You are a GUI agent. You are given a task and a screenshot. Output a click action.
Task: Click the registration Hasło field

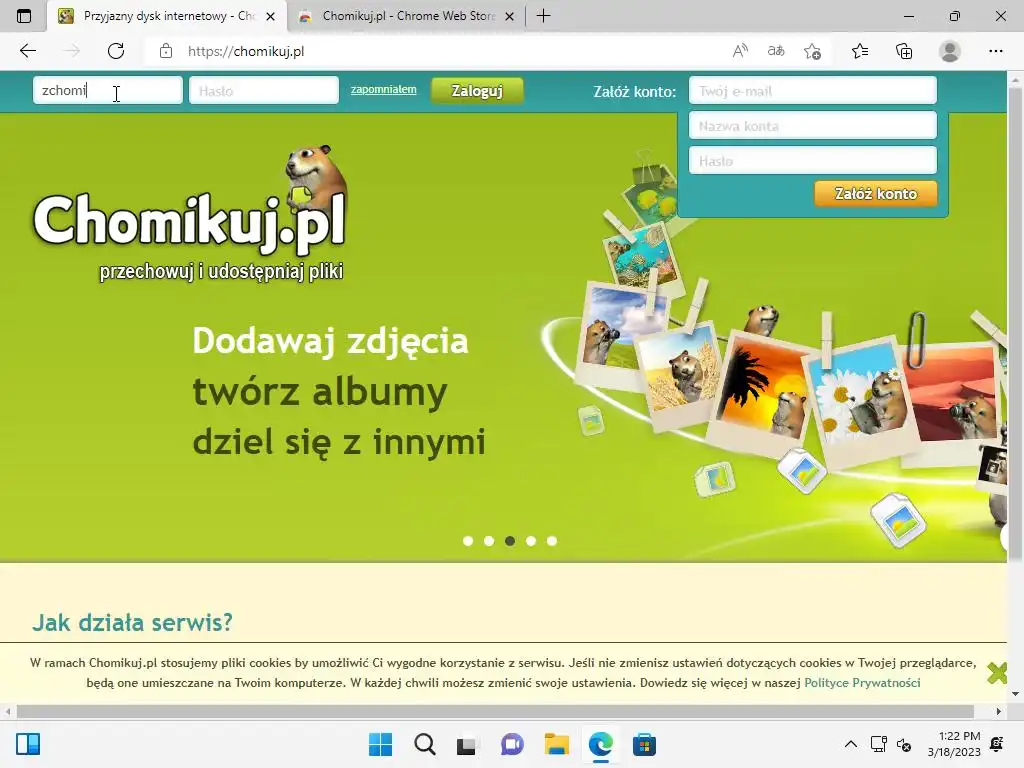[812, 160]
